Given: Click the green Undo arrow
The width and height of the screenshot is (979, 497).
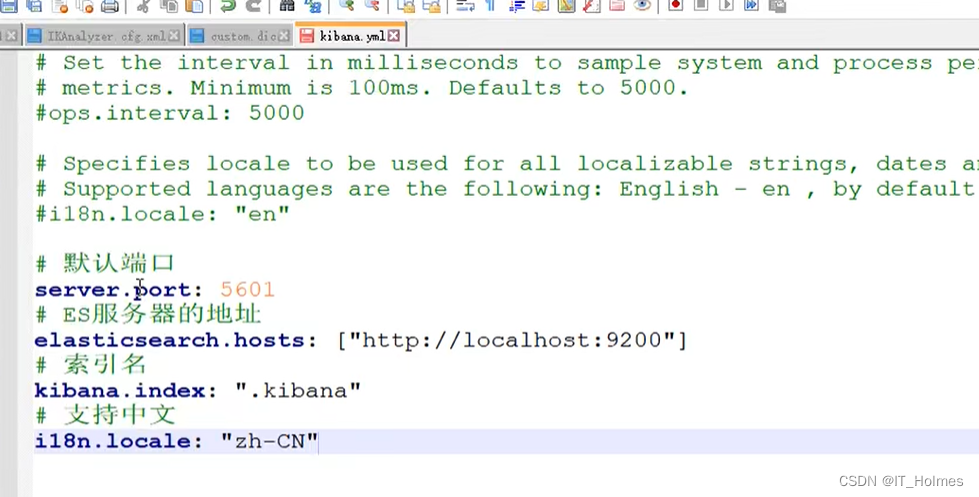Looking at the screenshot, I should pyautogui.click(x=228, y=6).
